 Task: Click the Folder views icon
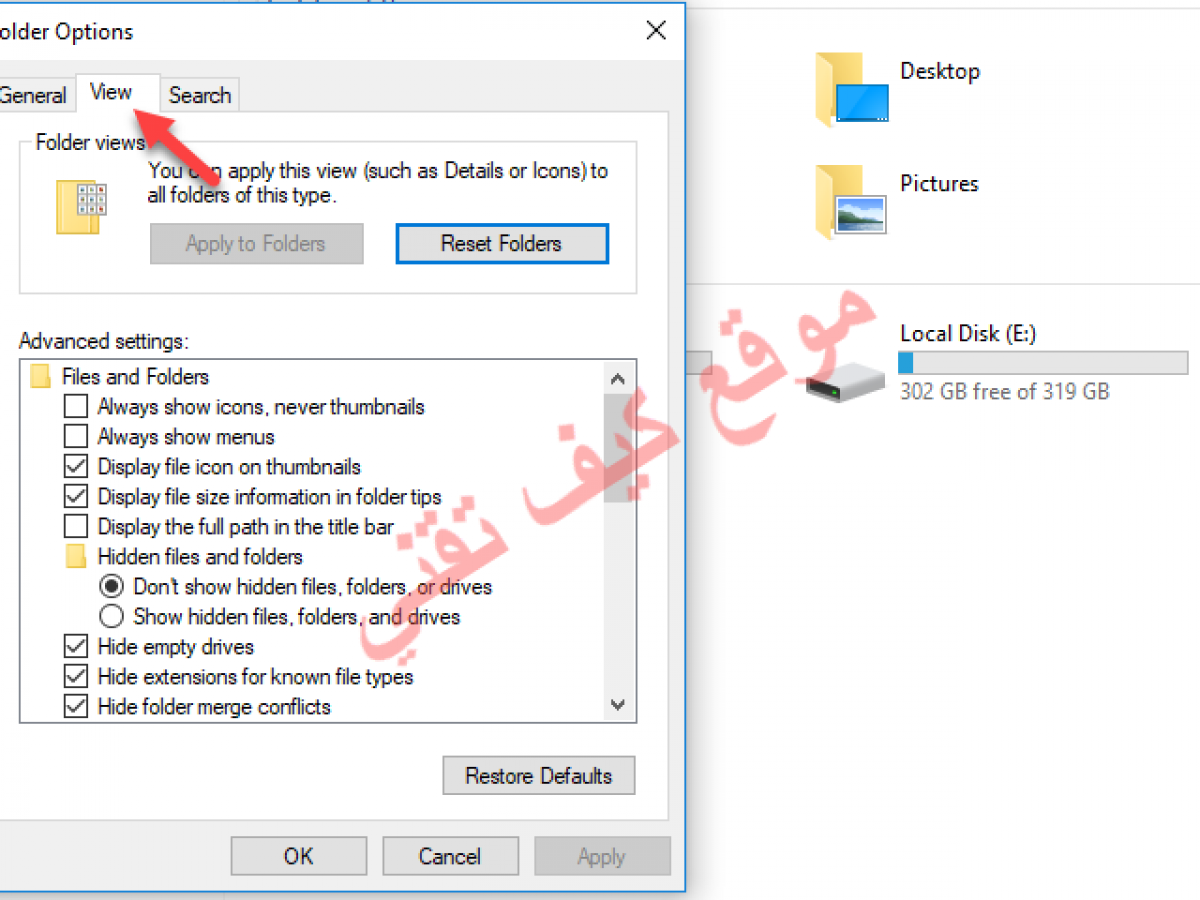pyautogui.click(x=81, y=208)
